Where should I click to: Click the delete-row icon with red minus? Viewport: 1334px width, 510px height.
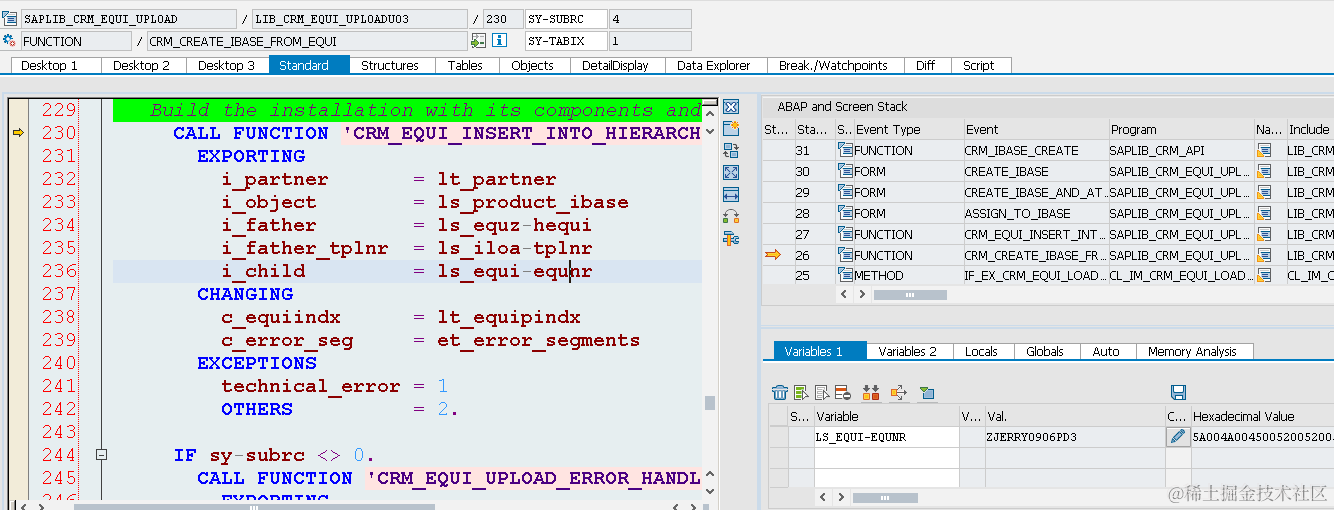click(x=842, y=393)
